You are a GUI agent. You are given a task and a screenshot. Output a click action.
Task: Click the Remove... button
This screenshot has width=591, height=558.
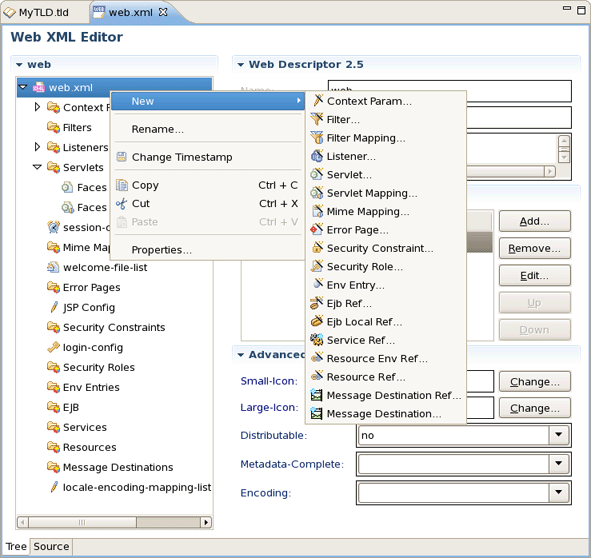534,248
